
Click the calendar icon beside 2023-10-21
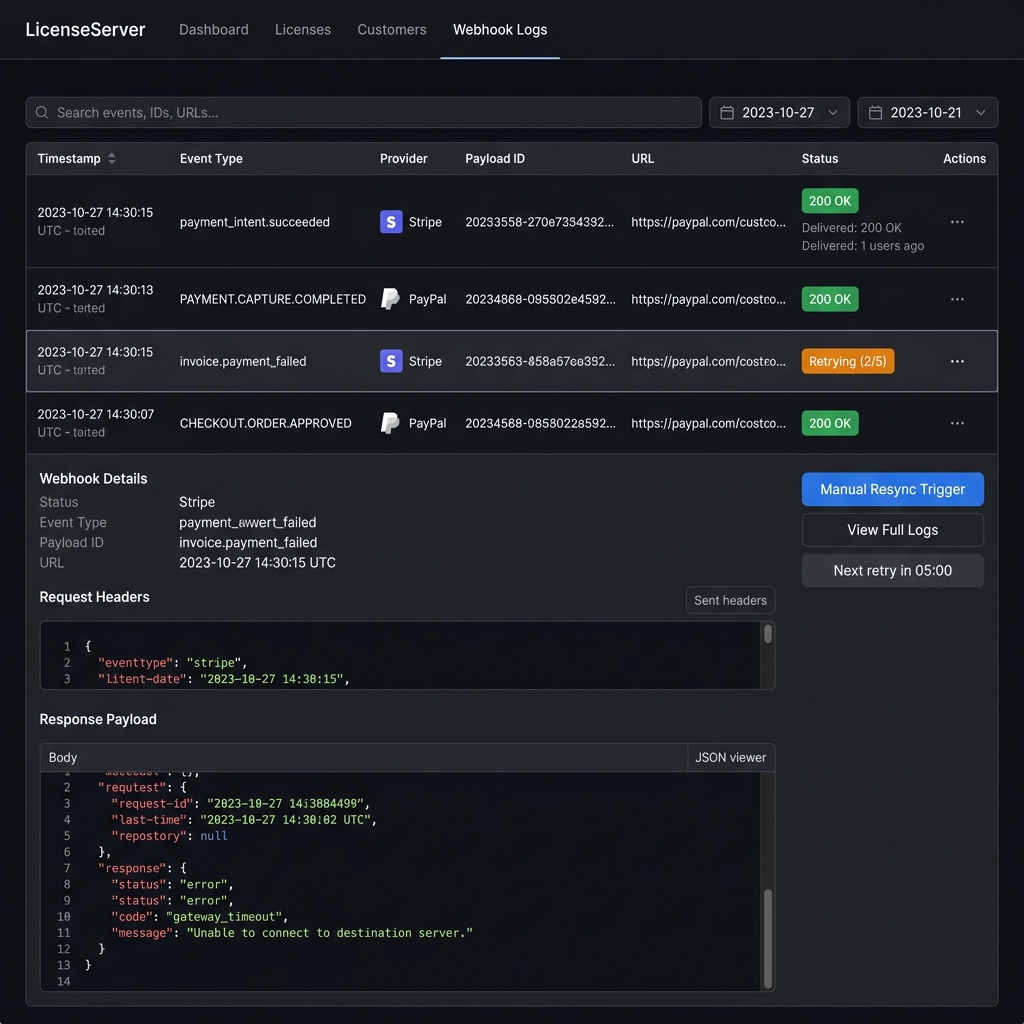click(875, 112)
